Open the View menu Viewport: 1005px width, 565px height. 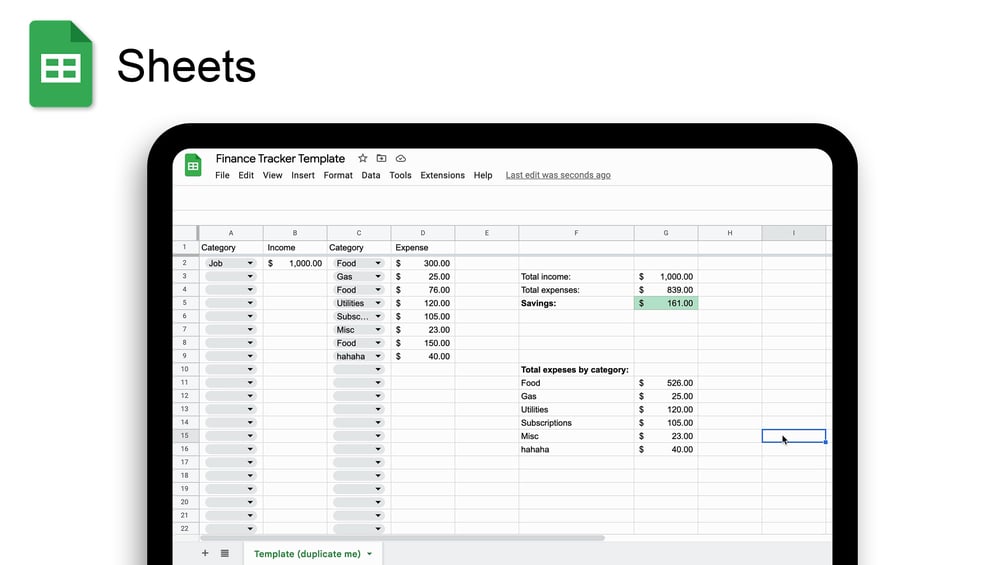coord(272,175)
